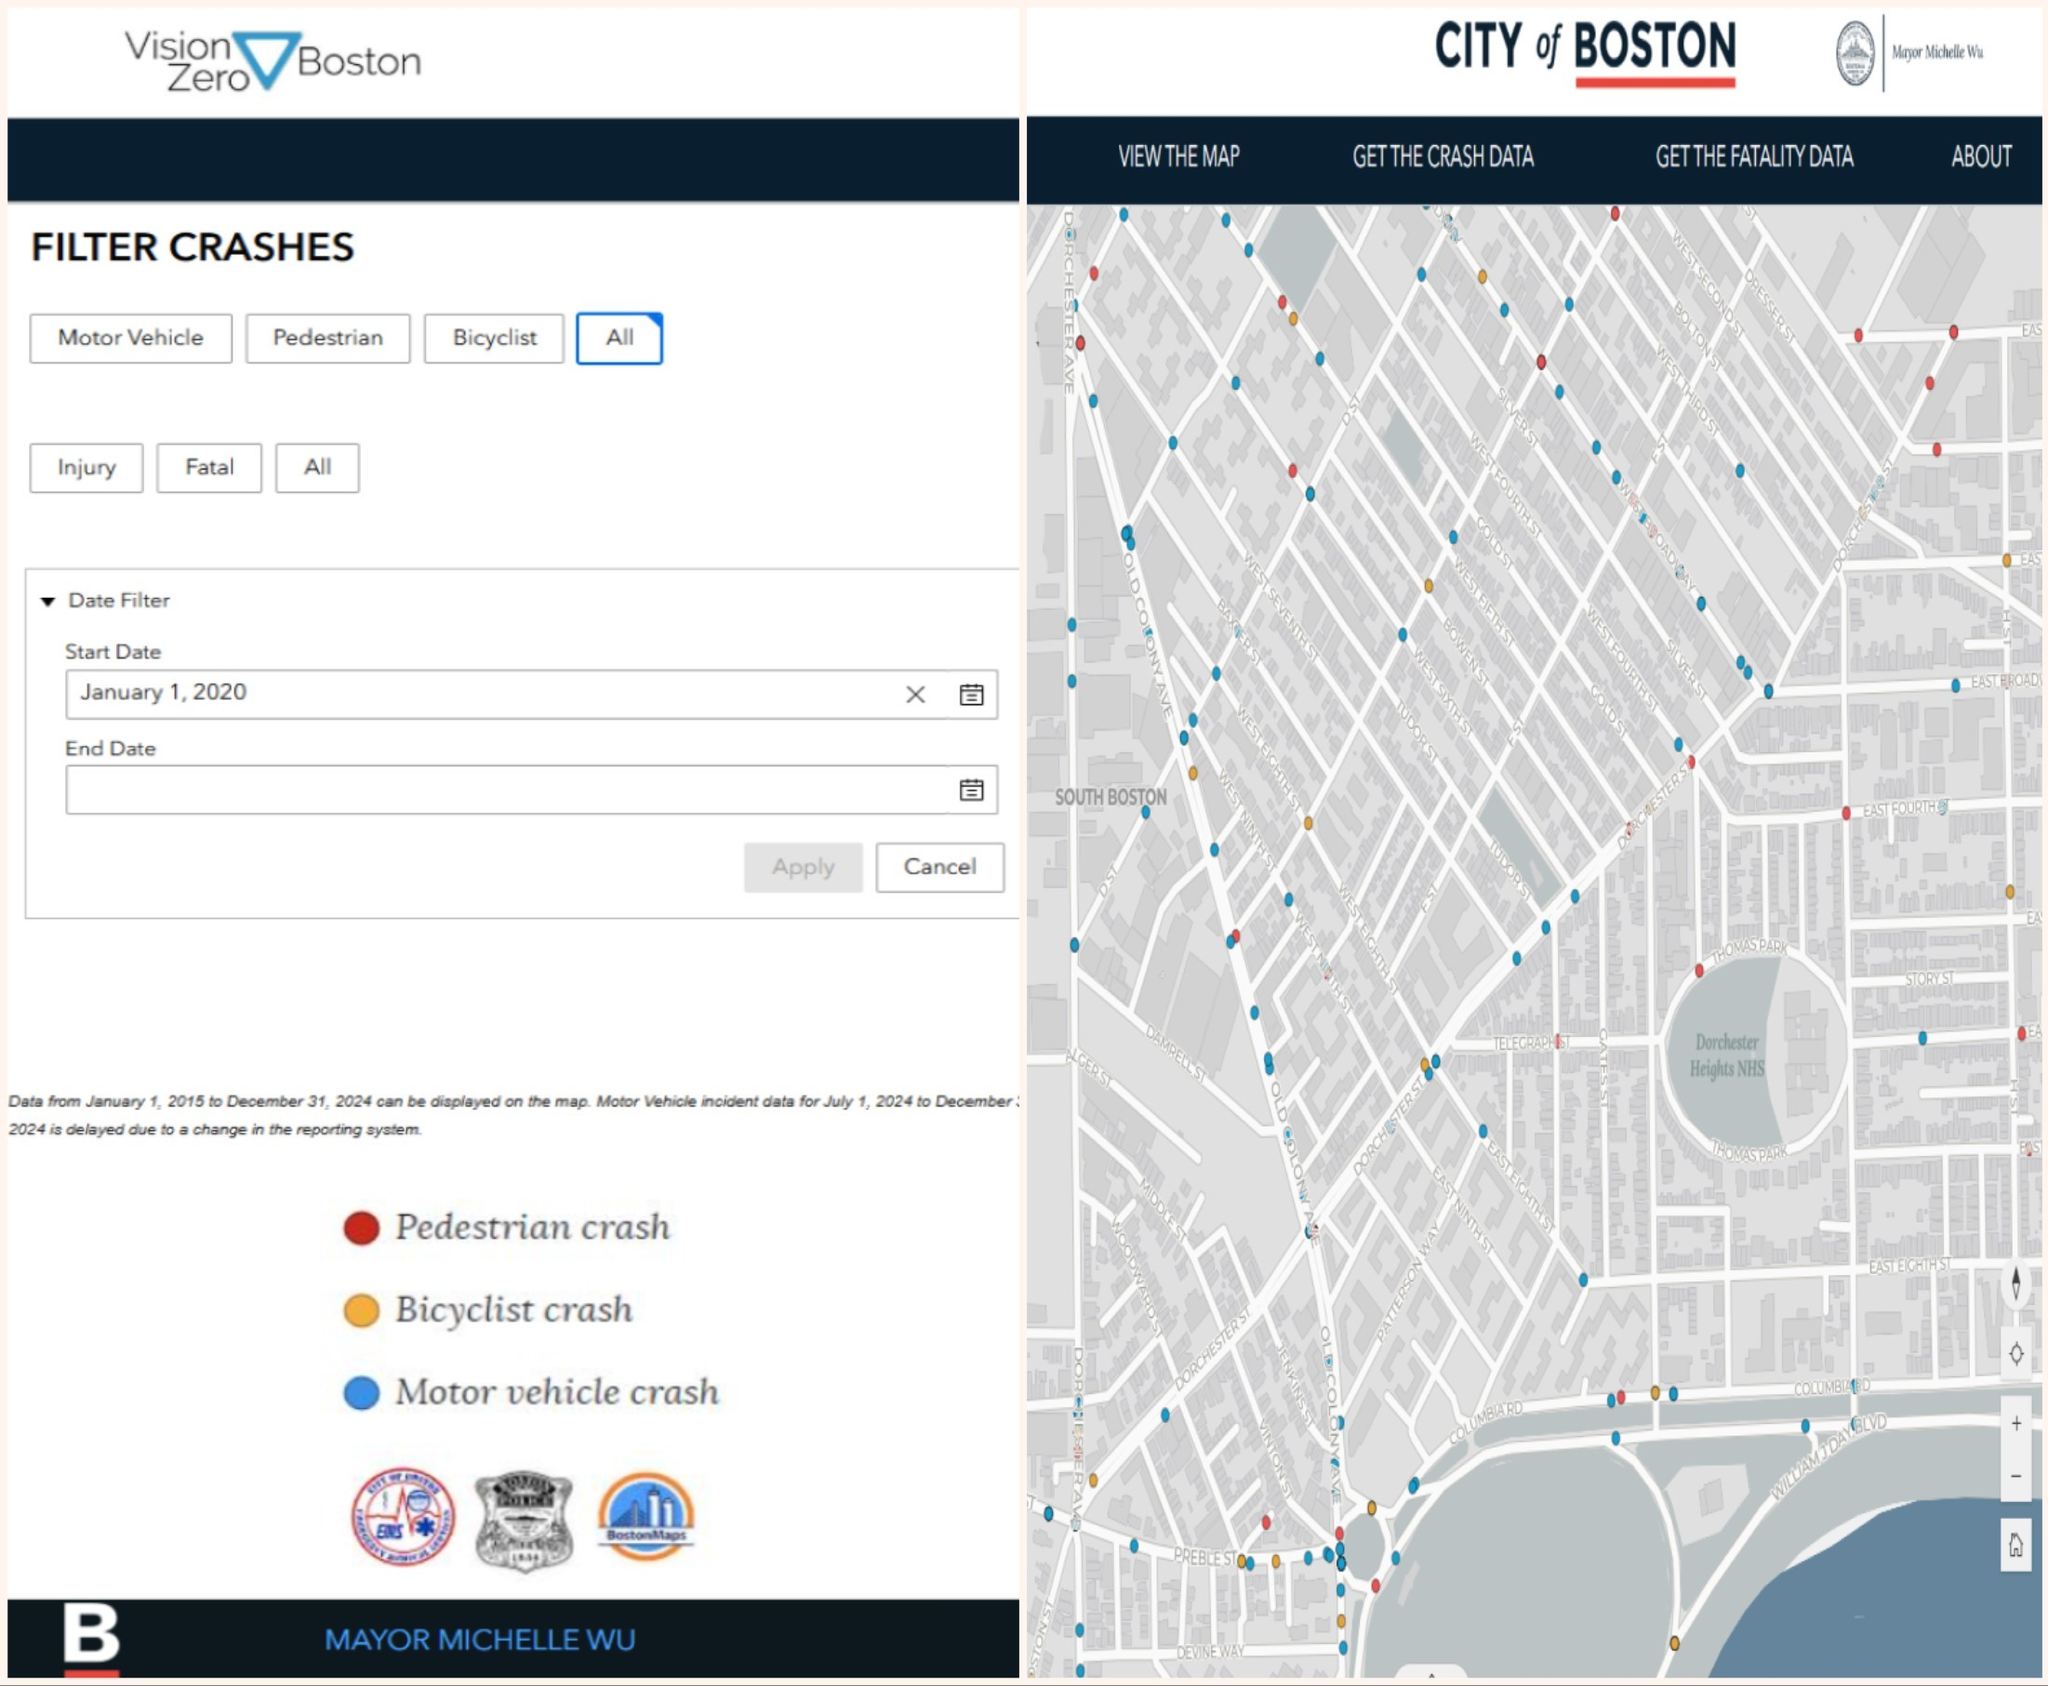This screenshot has width=2048, height=1686.
Task: Open GET THE FATALITY DATA menu item
Action: 1755,157
